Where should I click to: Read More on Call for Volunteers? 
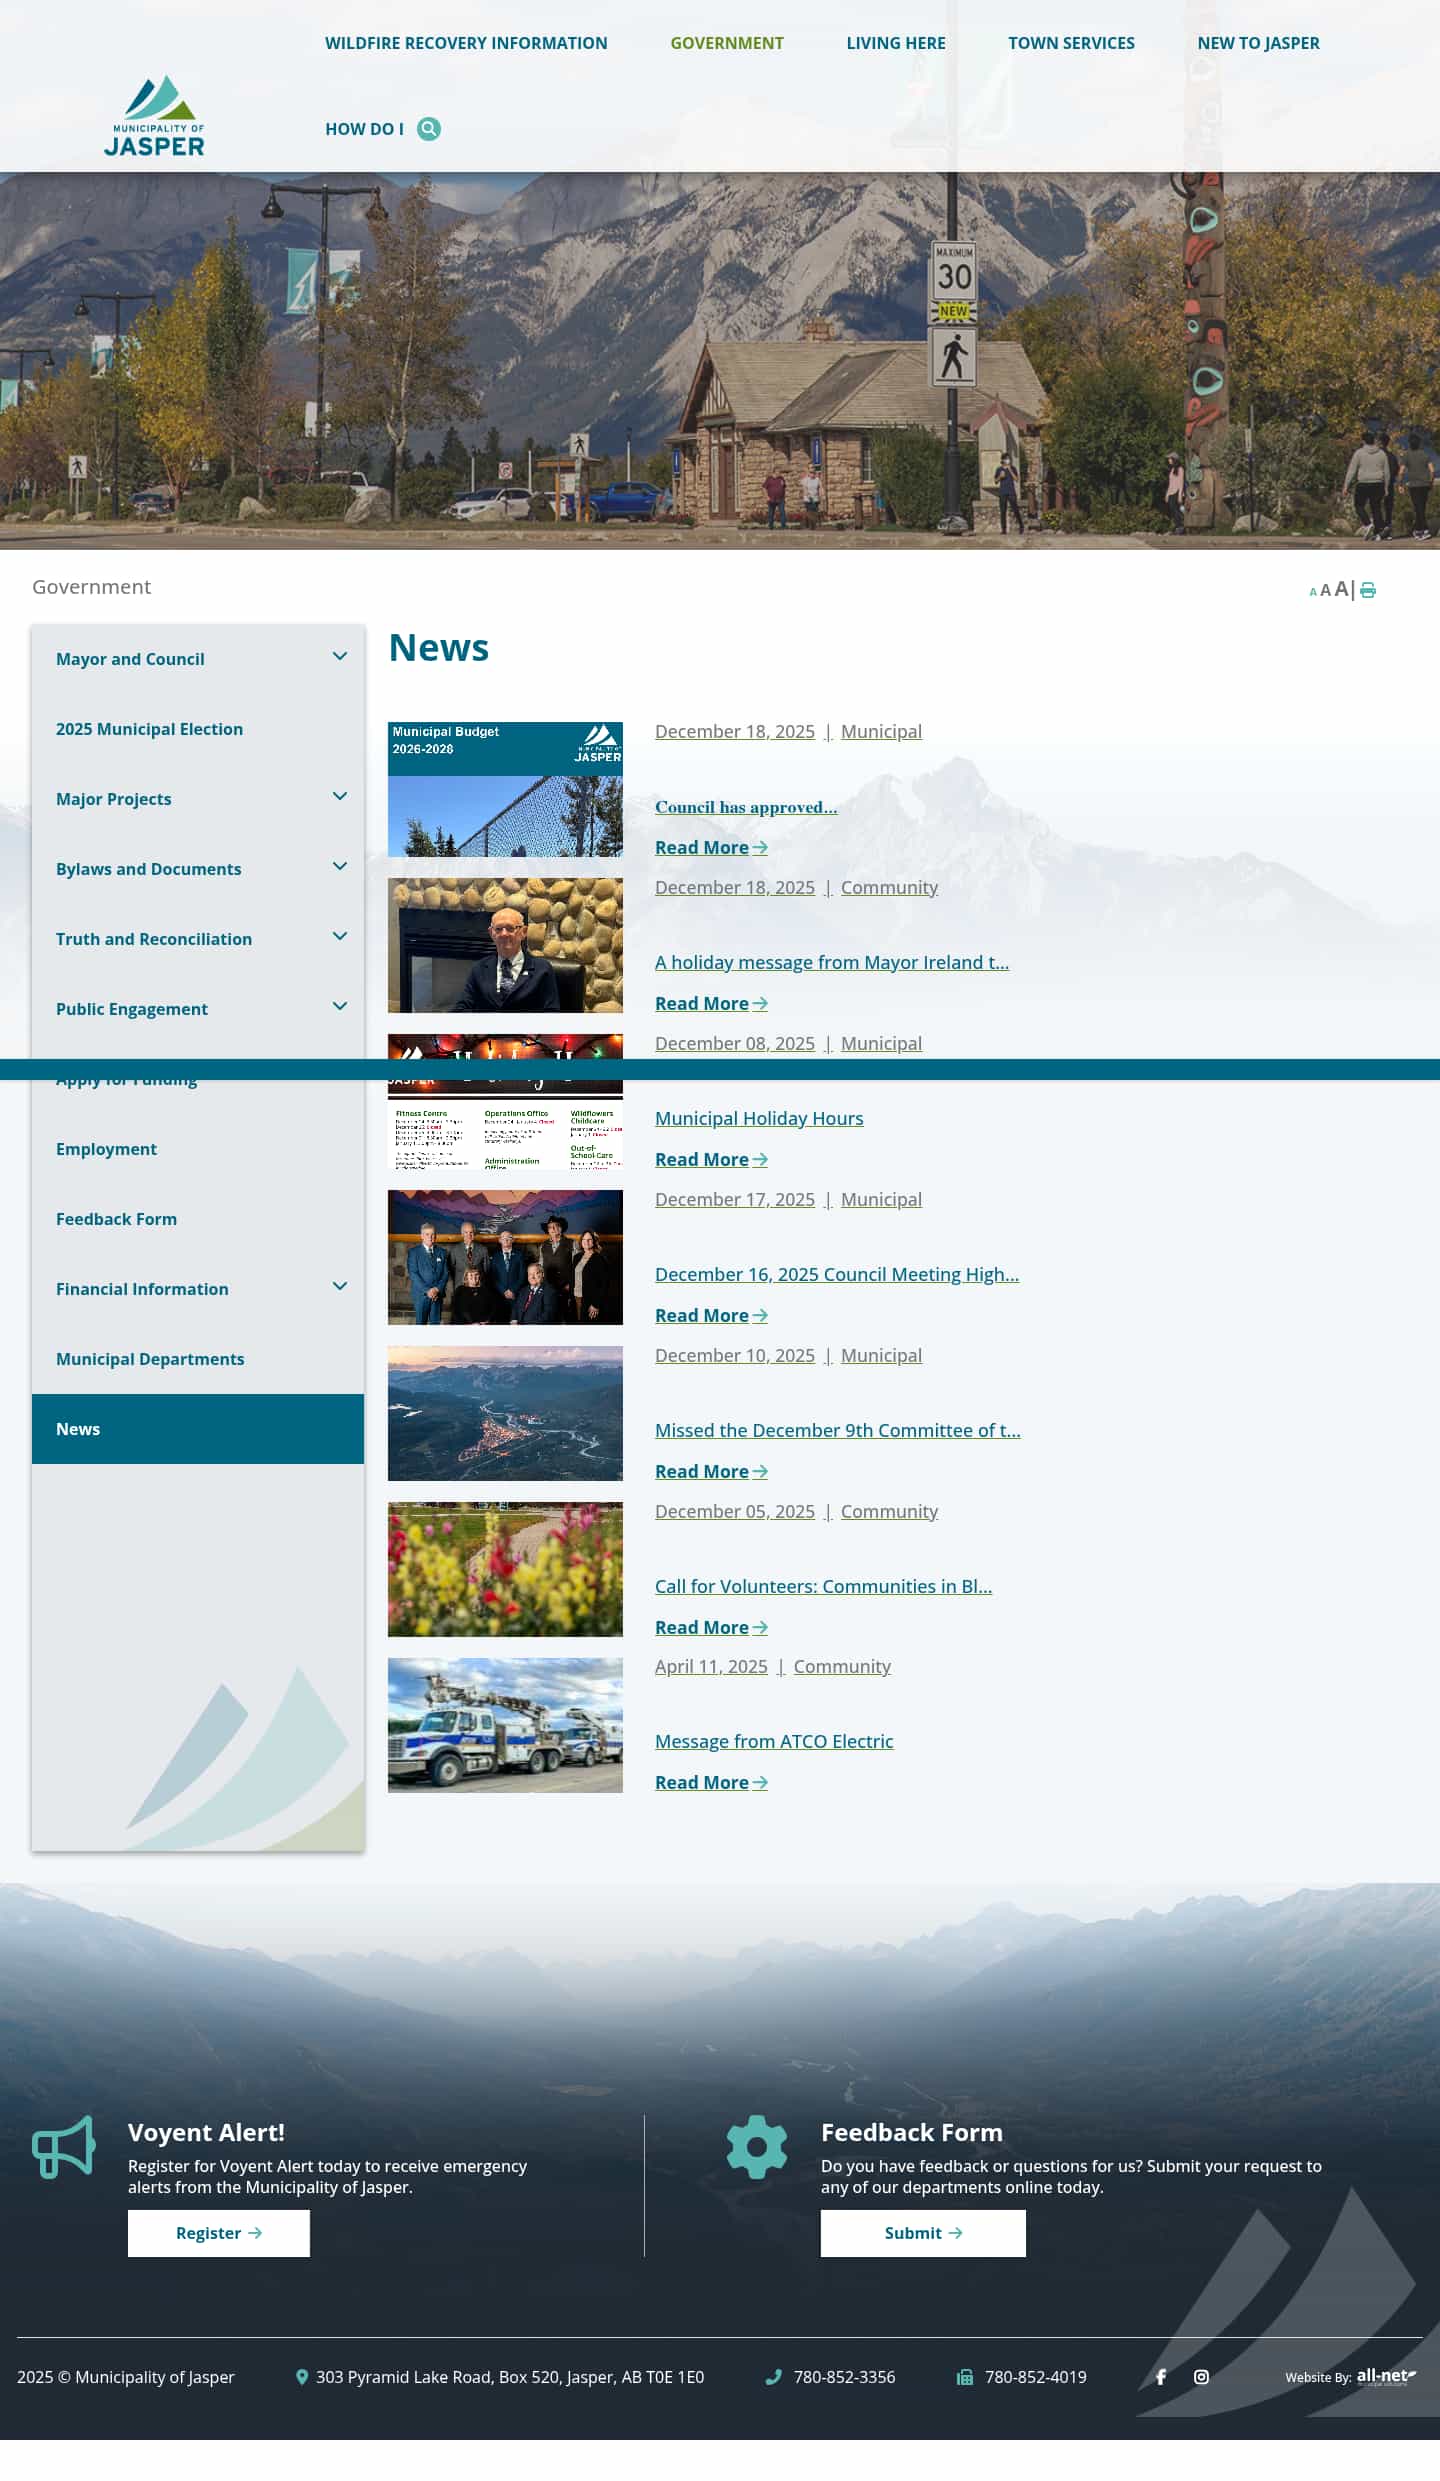(x=711, y=1627)
